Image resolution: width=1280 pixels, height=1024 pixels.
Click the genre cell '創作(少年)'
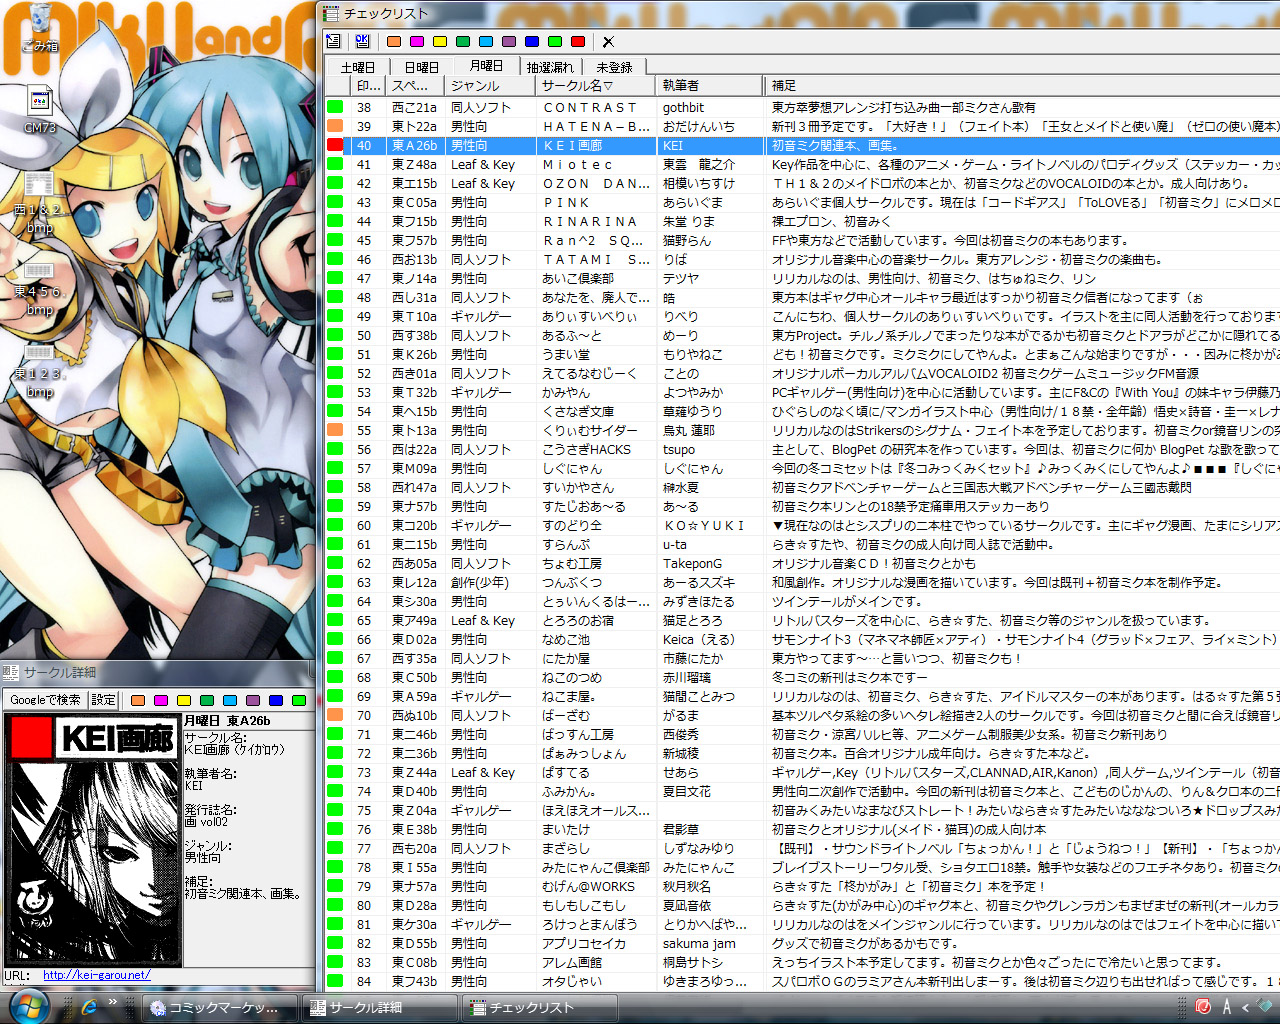coord(480,582)
